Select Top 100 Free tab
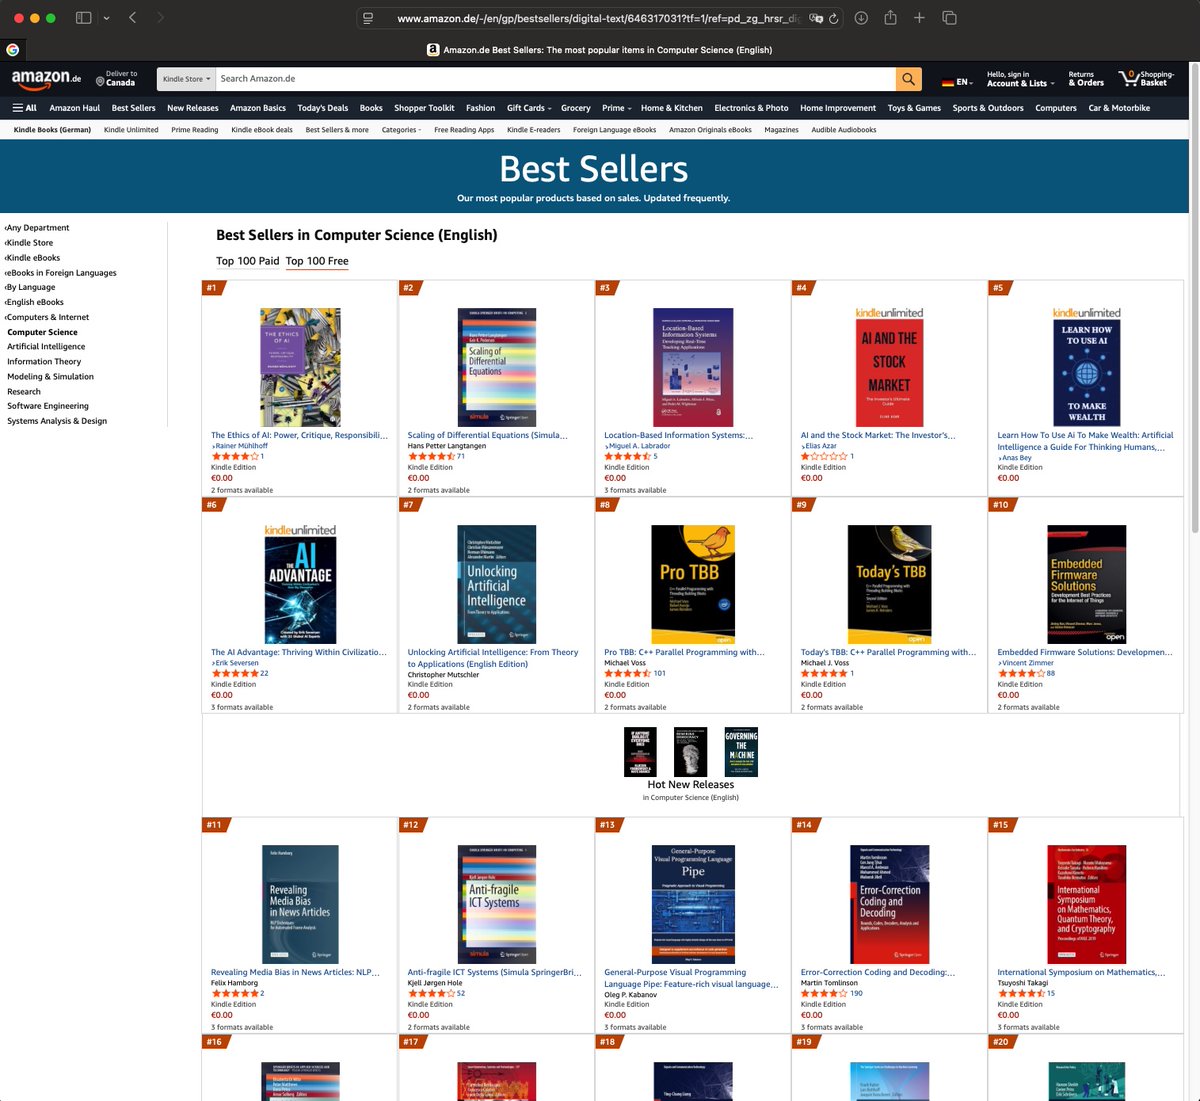 pyautogui.click(x=317, y=261)
